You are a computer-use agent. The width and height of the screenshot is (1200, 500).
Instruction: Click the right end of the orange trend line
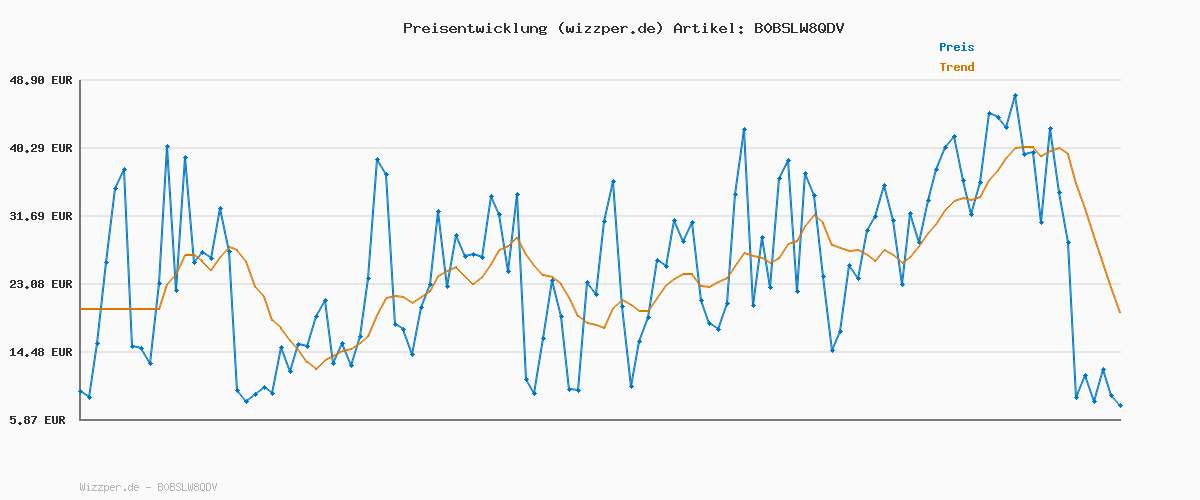(1120, 313)
